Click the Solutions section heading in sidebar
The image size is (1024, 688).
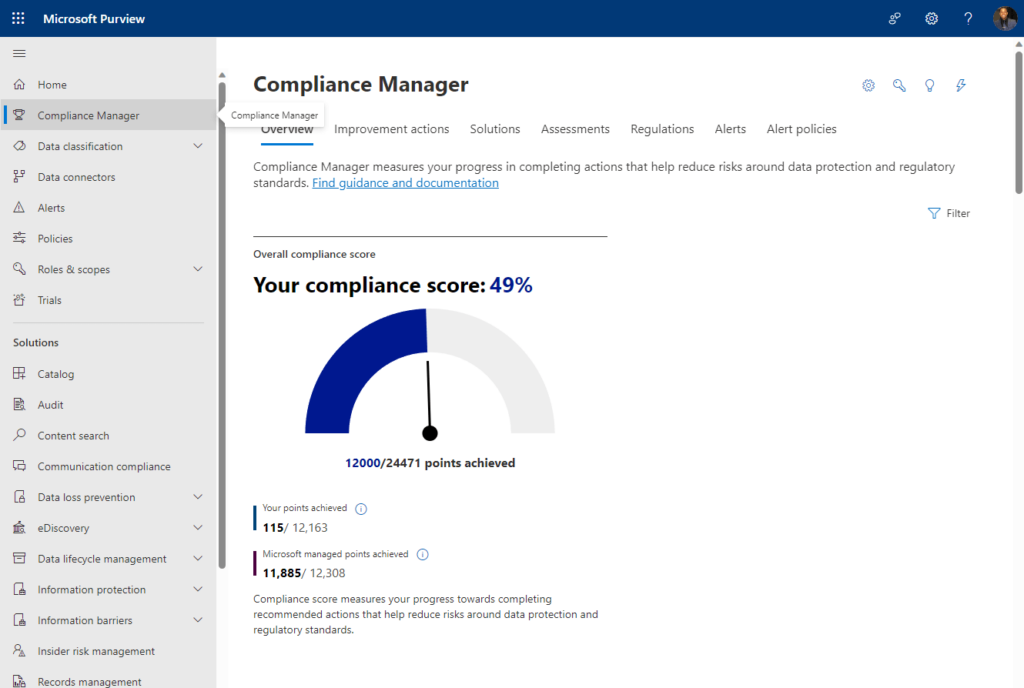(x=36, y=343)
